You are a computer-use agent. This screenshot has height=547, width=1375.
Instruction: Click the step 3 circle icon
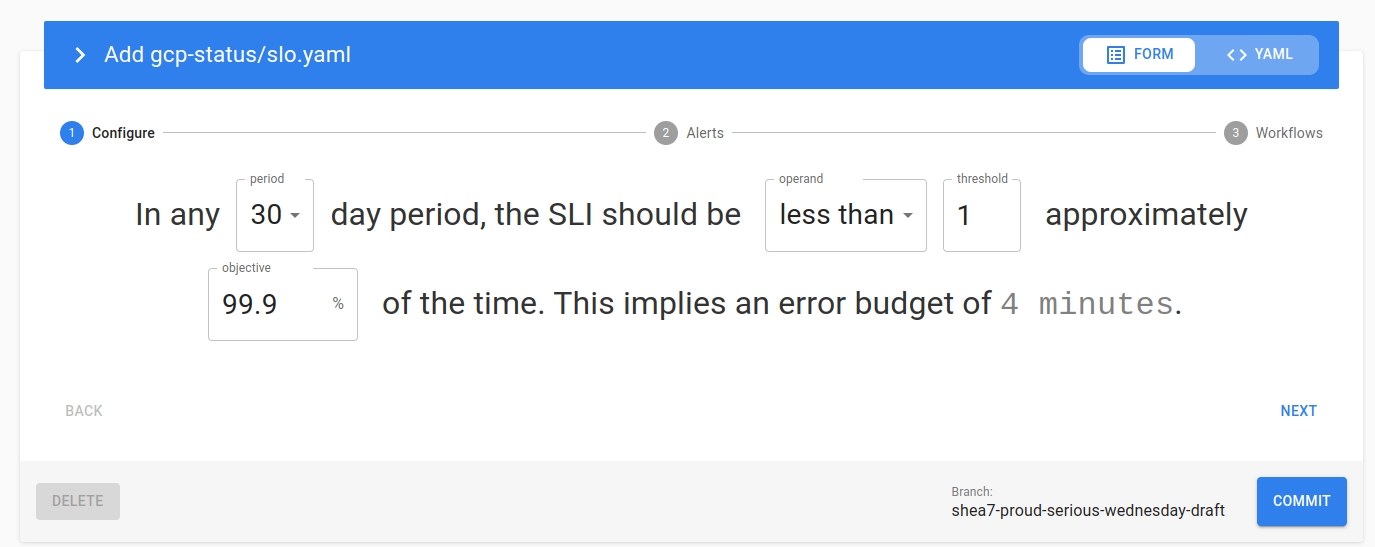point(1235,133)
